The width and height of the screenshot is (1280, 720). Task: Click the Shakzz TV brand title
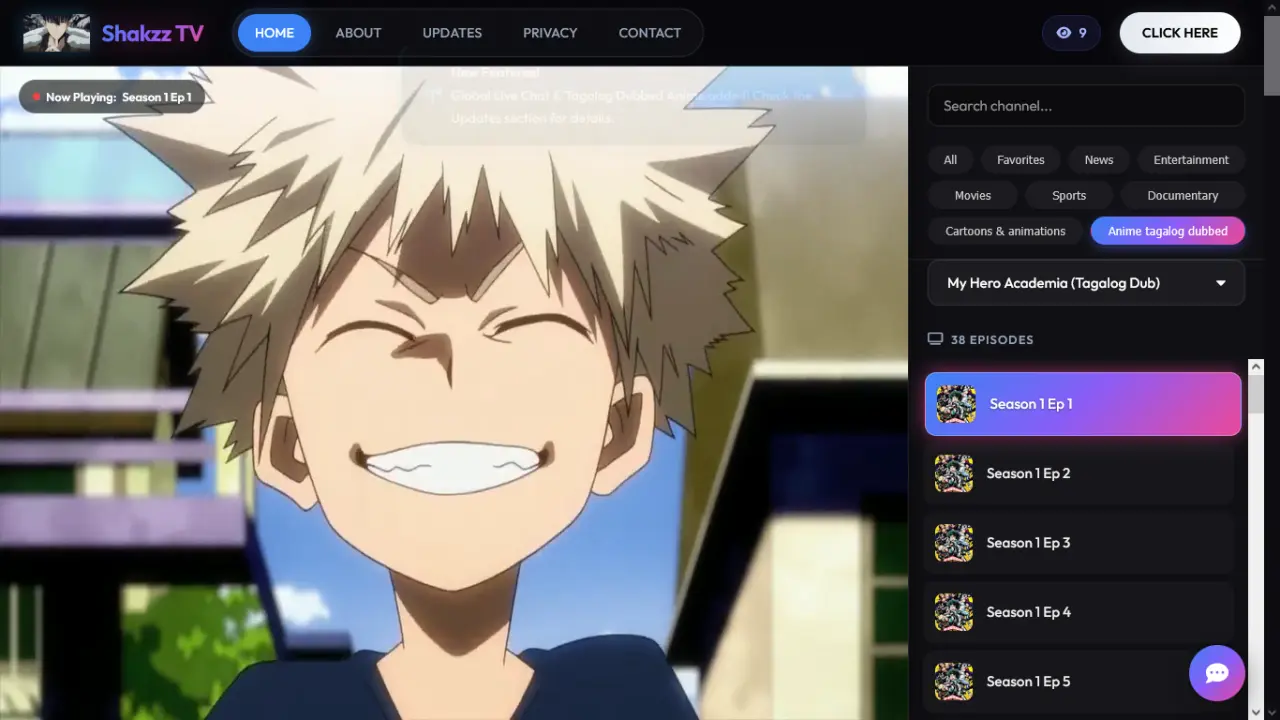coord(153,33)
